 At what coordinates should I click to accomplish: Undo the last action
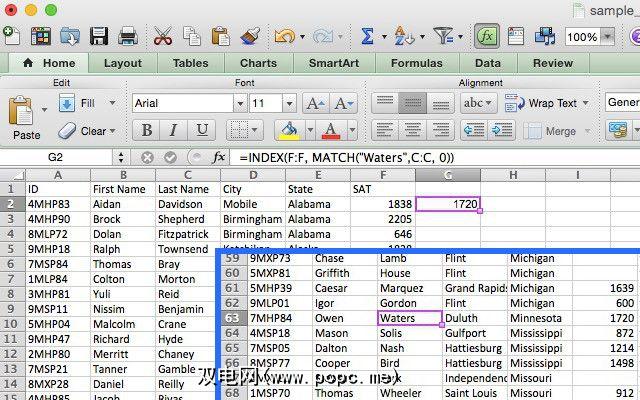(284, 36)
